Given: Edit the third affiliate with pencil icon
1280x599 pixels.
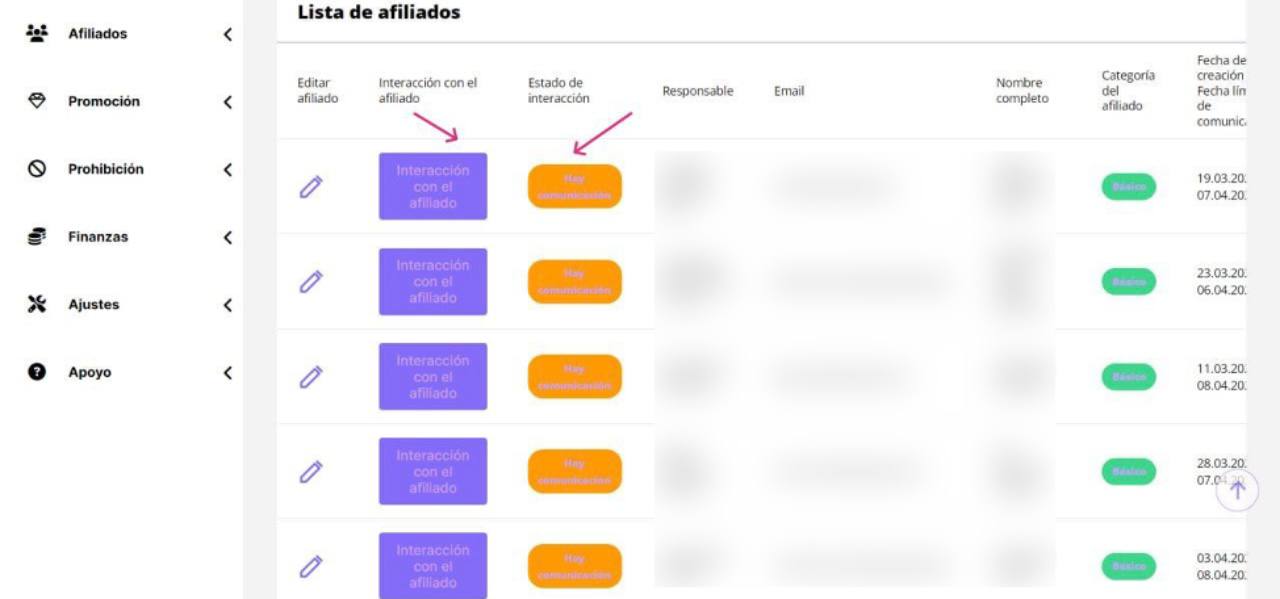Looking at the screenshot, I should pos(311,376).
